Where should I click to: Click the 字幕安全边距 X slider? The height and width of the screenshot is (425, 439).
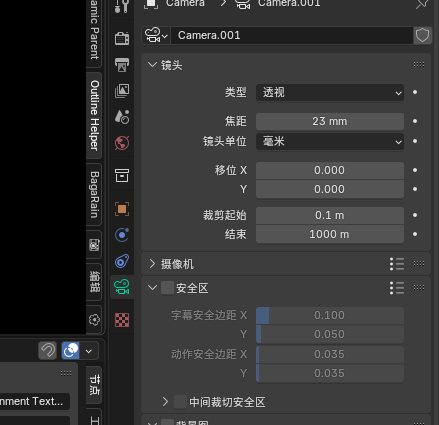(330, 315)
